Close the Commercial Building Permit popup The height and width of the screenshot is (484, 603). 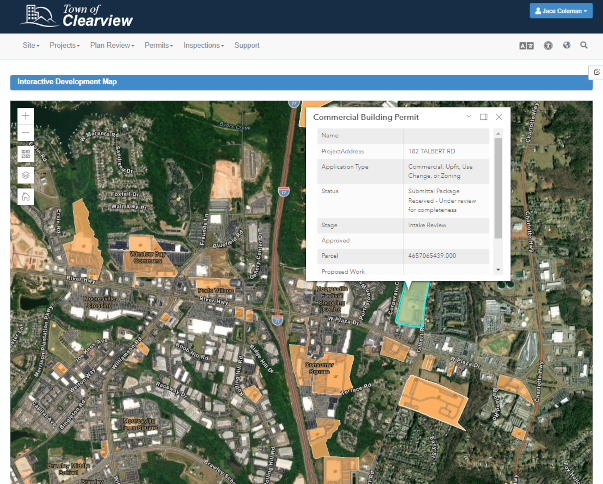pos(499,117)
